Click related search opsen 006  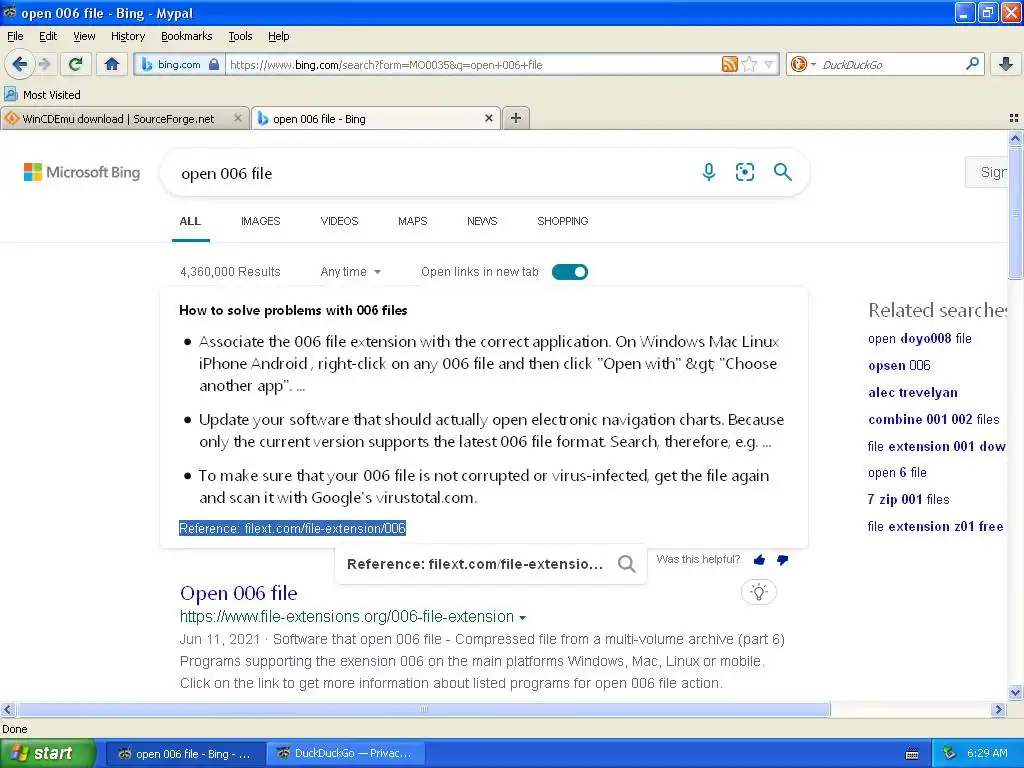[899, 365]
